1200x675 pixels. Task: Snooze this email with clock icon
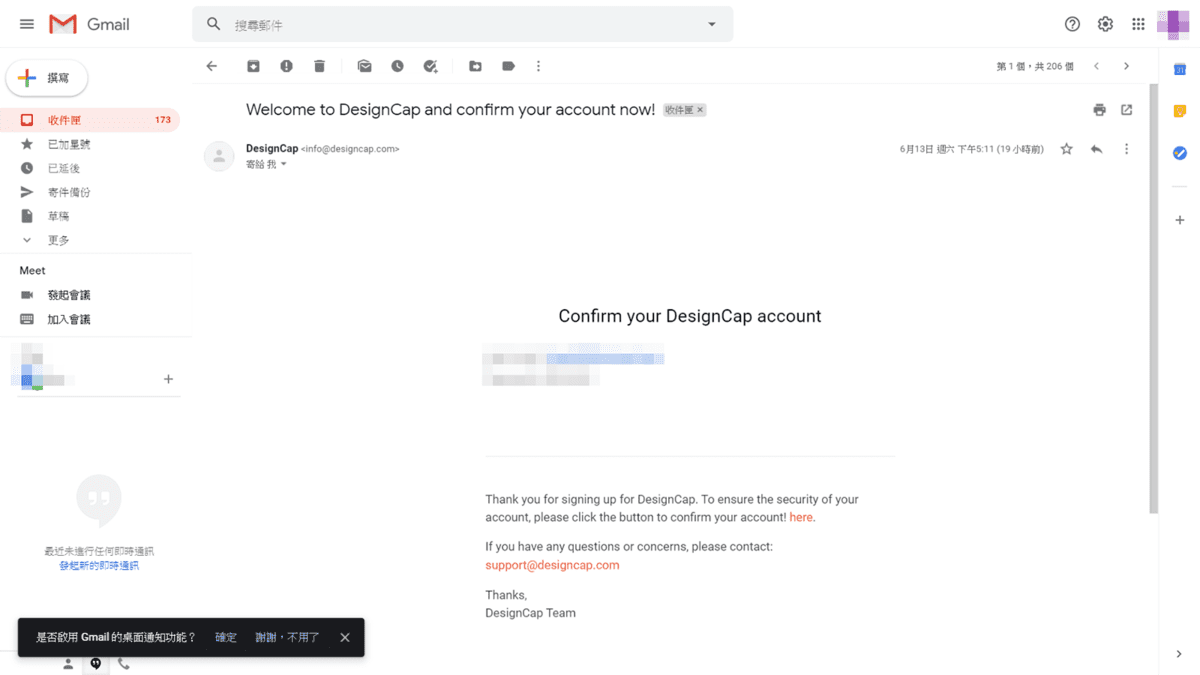[397, 66]
